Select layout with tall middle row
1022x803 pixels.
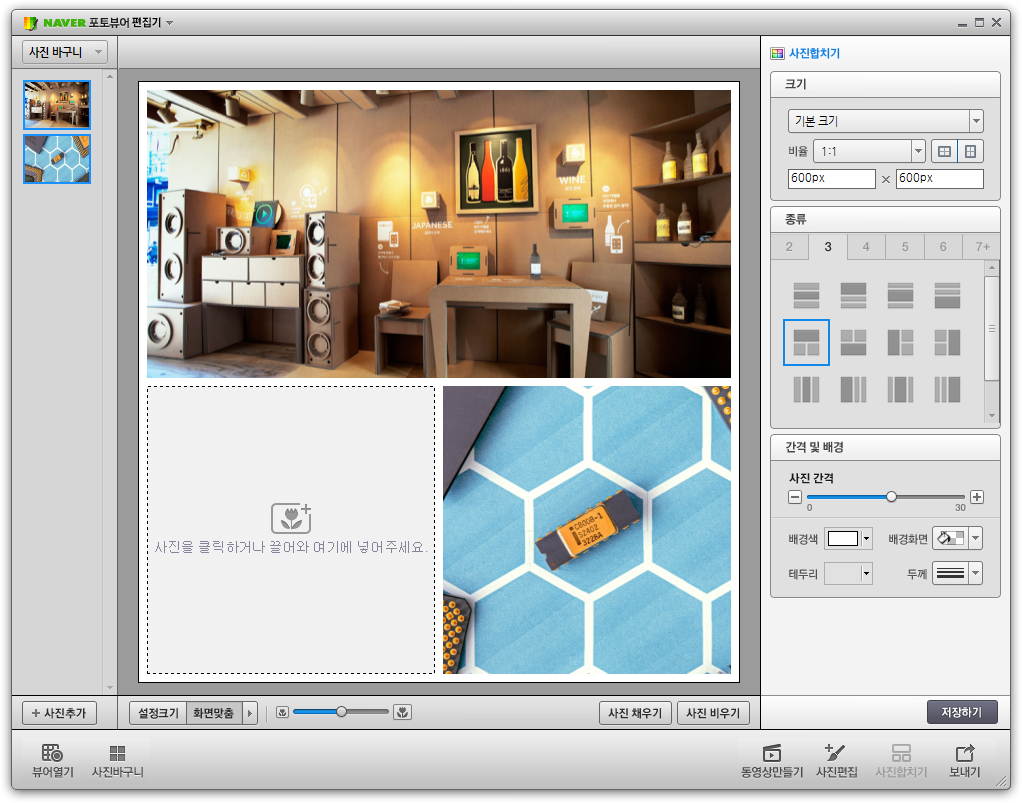coord(900,295)
